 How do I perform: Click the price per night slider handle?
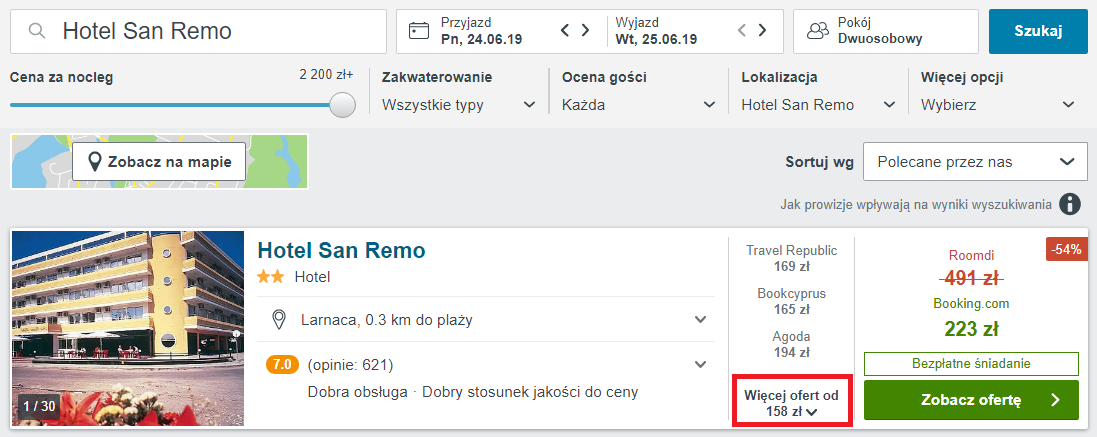click(342, 105)
